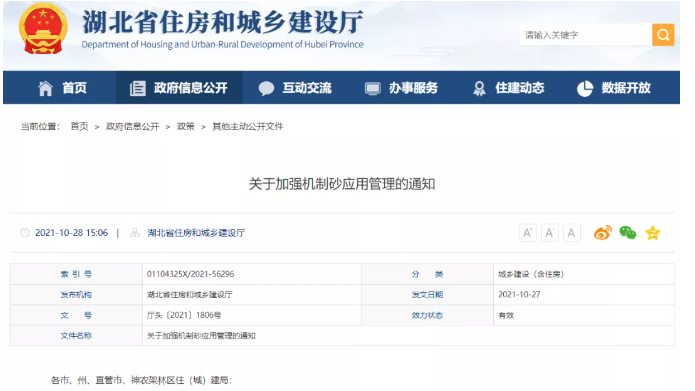Click the monitor icon beside 办事服务
Image resolution: width=695 pixels, height=391 pixels.
coord(372,89)
